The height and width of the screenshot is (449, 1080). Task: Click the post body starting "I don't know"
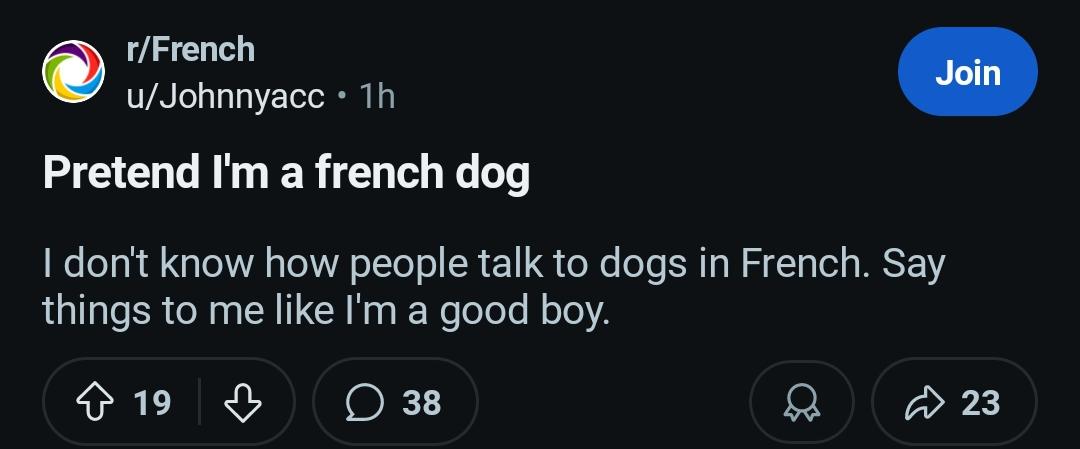click(494, 287)
